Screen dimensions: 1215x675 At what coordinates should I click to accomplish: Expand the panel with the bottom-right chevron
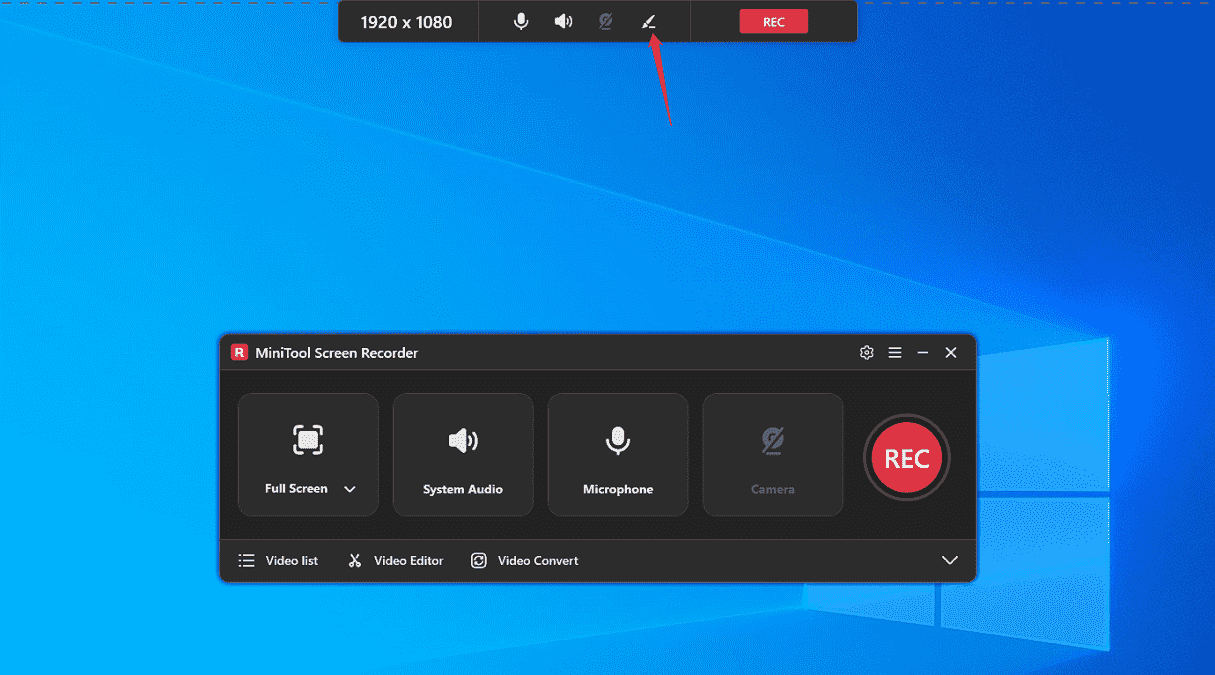949,560
